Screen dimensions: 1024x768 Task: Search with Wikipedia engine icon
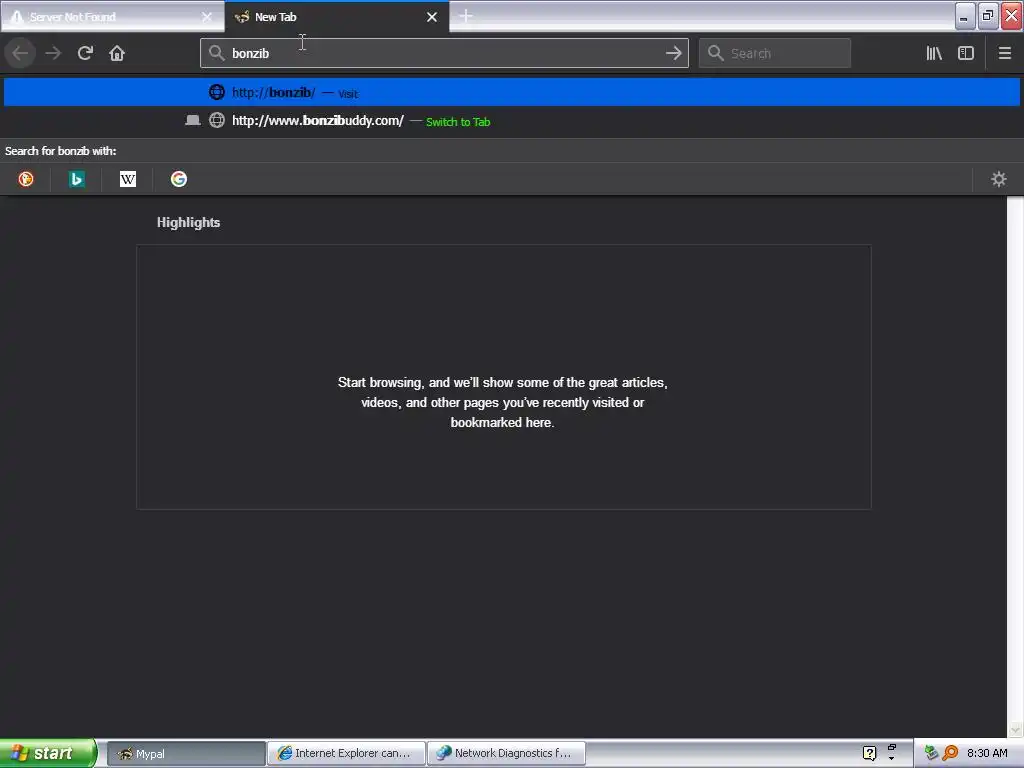tap(128, 179)
